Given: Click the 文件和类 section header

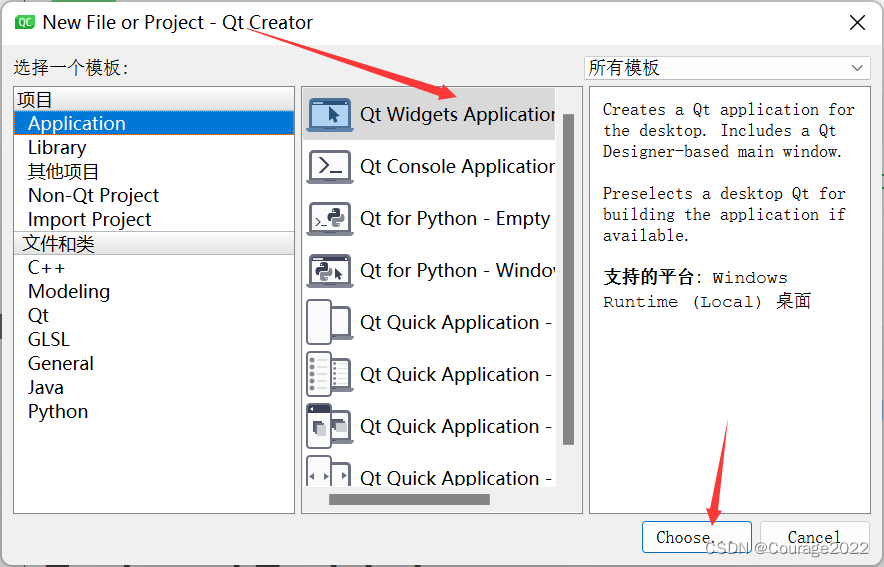Looking at the screenshot, I should (x=154, y=243).
